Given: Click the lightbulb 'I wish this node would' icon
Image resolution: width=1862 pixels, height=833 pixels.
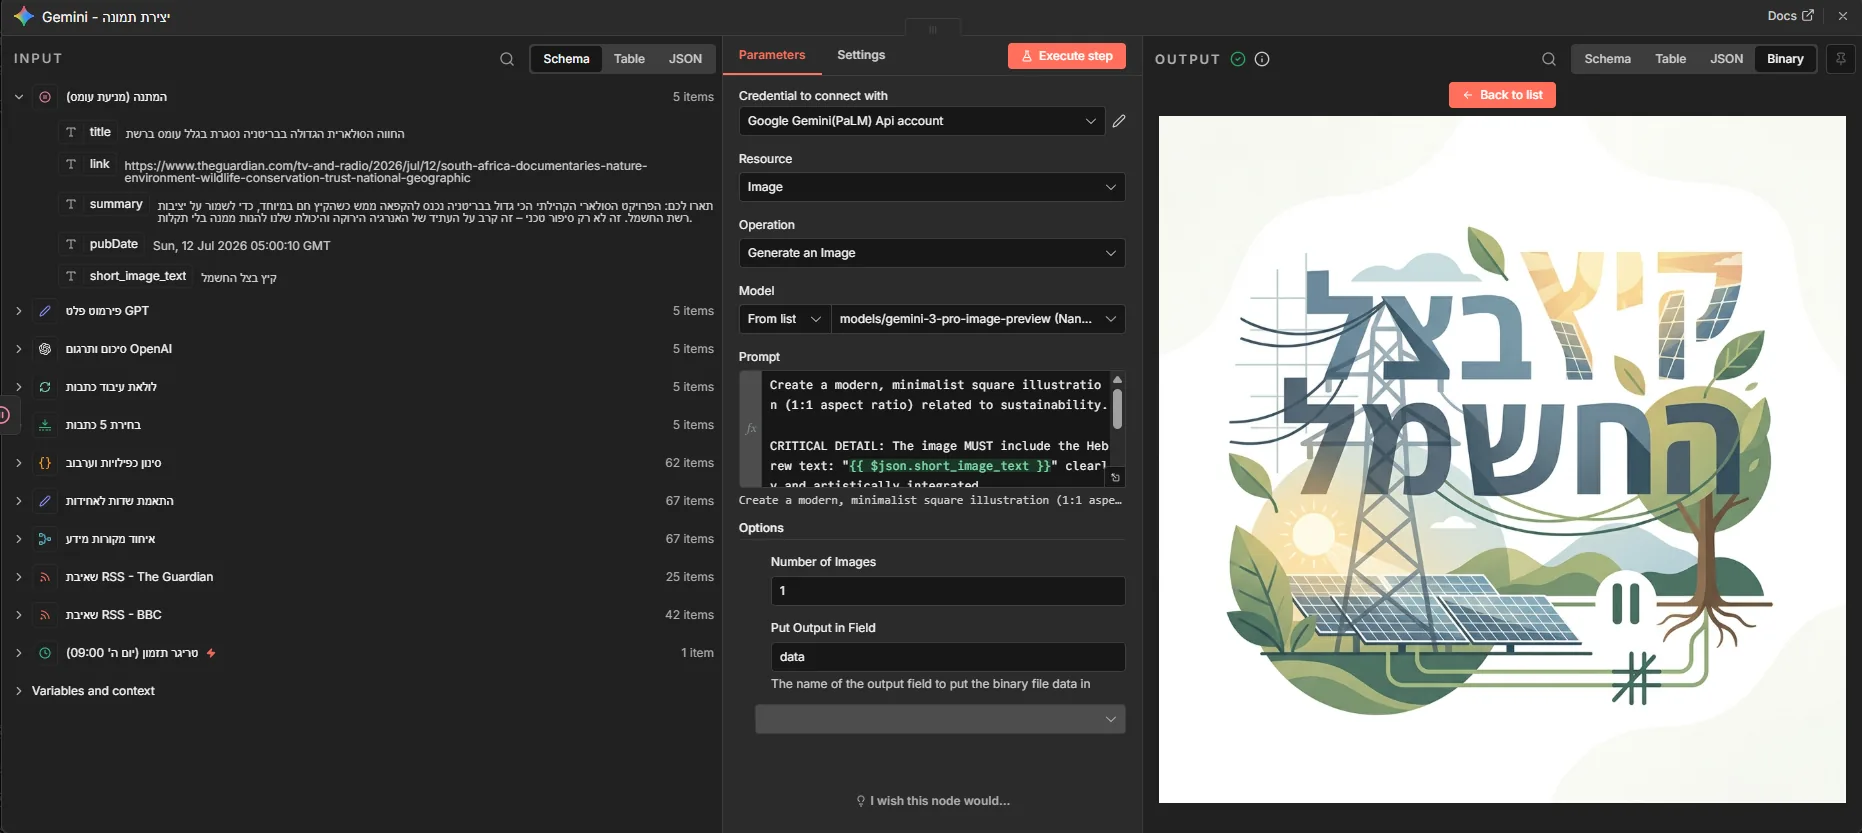Looking at the screenshot, I should tap(861, 801).
